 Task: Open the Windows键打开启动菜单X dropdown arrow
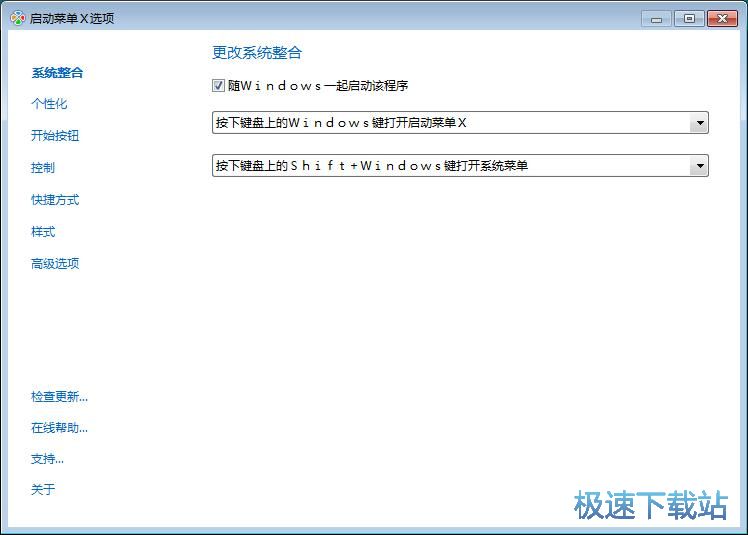699,123
